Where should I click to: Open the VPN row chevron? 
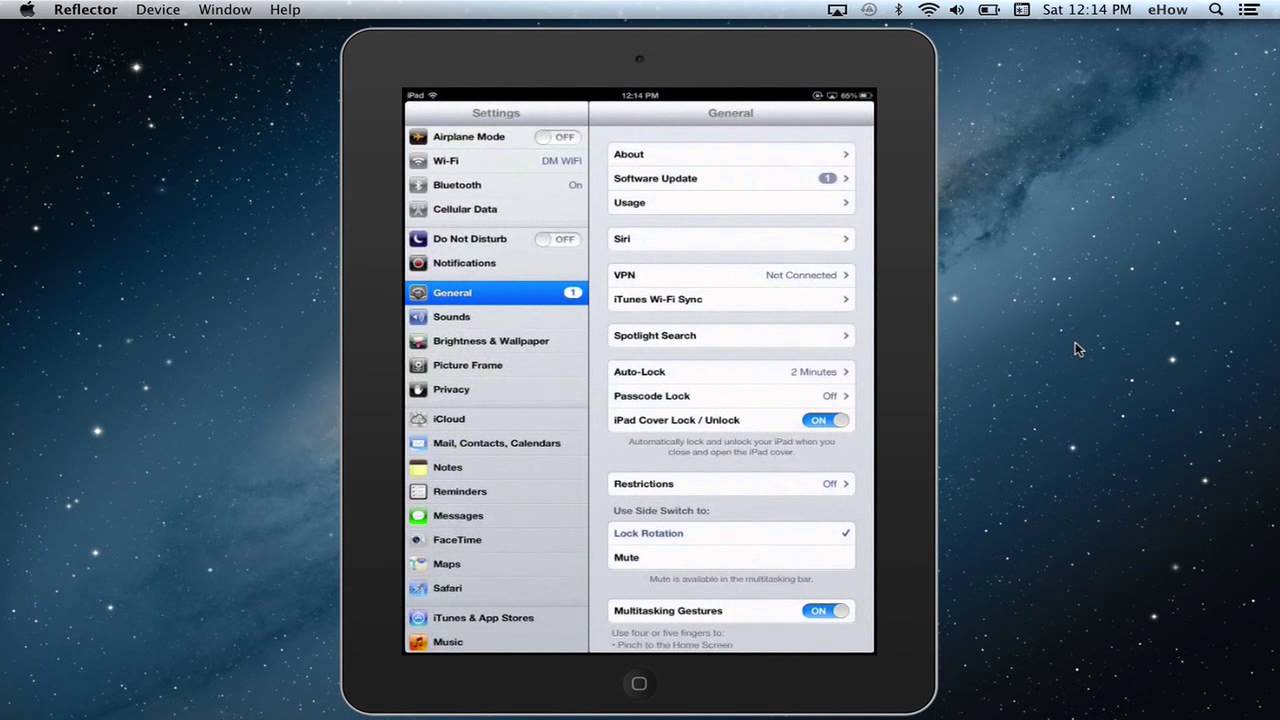coord(846,275)
